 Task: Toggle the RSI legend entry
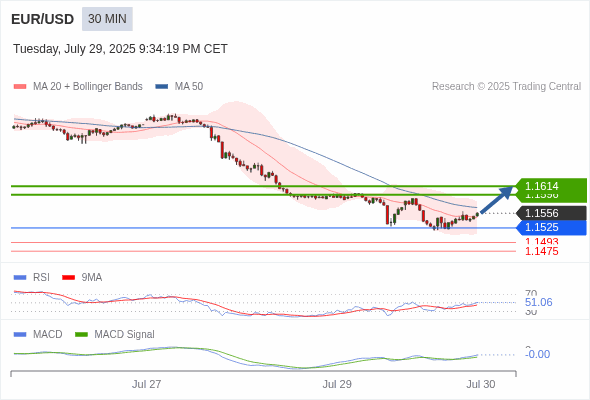click(32, 277)
